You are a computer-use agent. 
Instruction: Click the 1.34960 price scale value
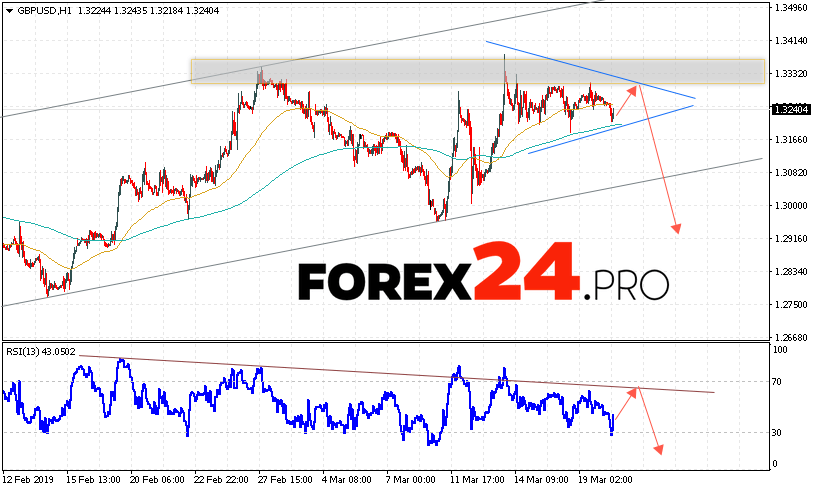click(791, 8)
